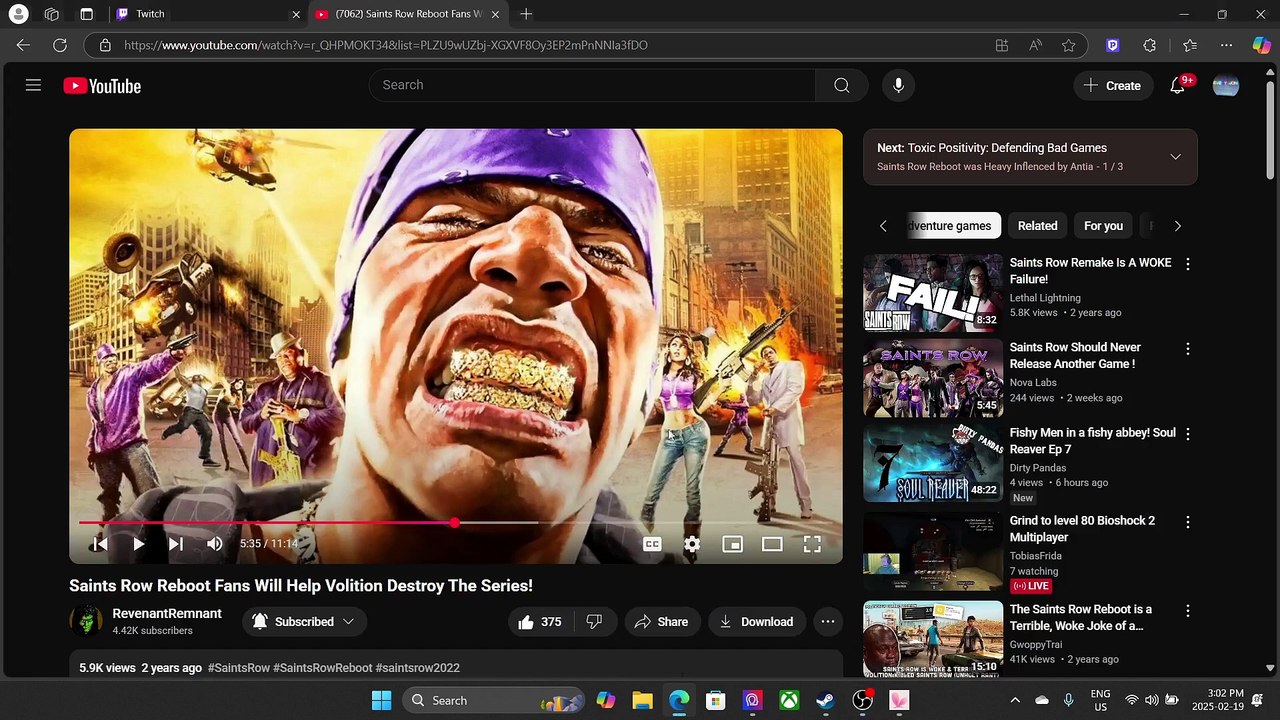Click the address bar URL
The image size is (1280, 720).
tap(386, 45)
